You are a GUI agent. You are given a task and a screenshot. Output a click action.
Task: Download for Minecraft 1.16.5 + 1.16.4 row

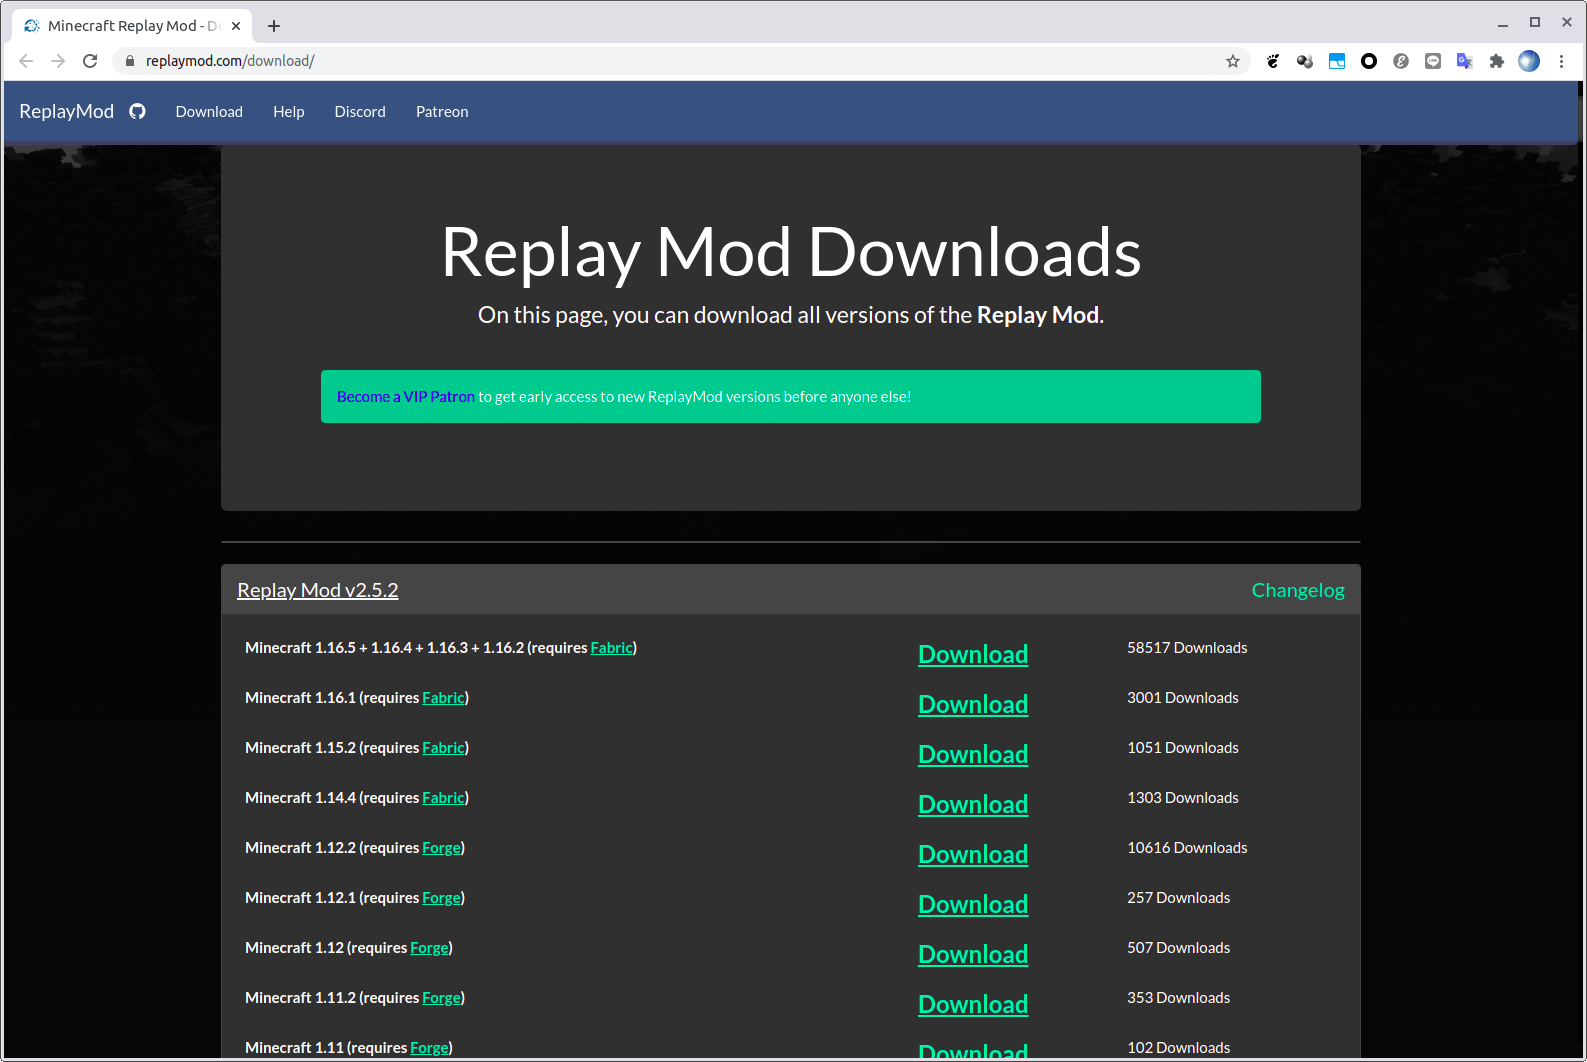[973, 654]
